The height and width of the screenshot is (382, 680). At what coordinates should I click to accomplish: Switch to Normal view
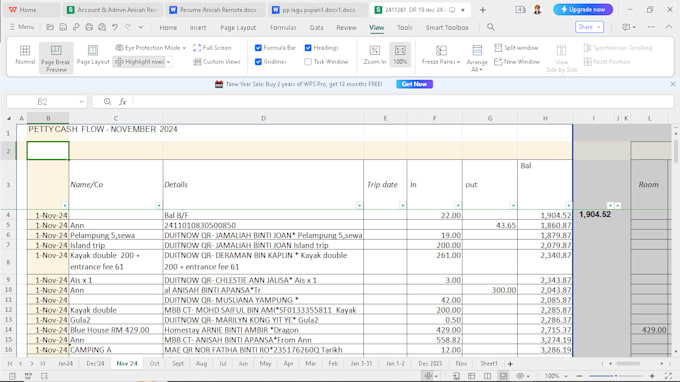pos(25,55)
